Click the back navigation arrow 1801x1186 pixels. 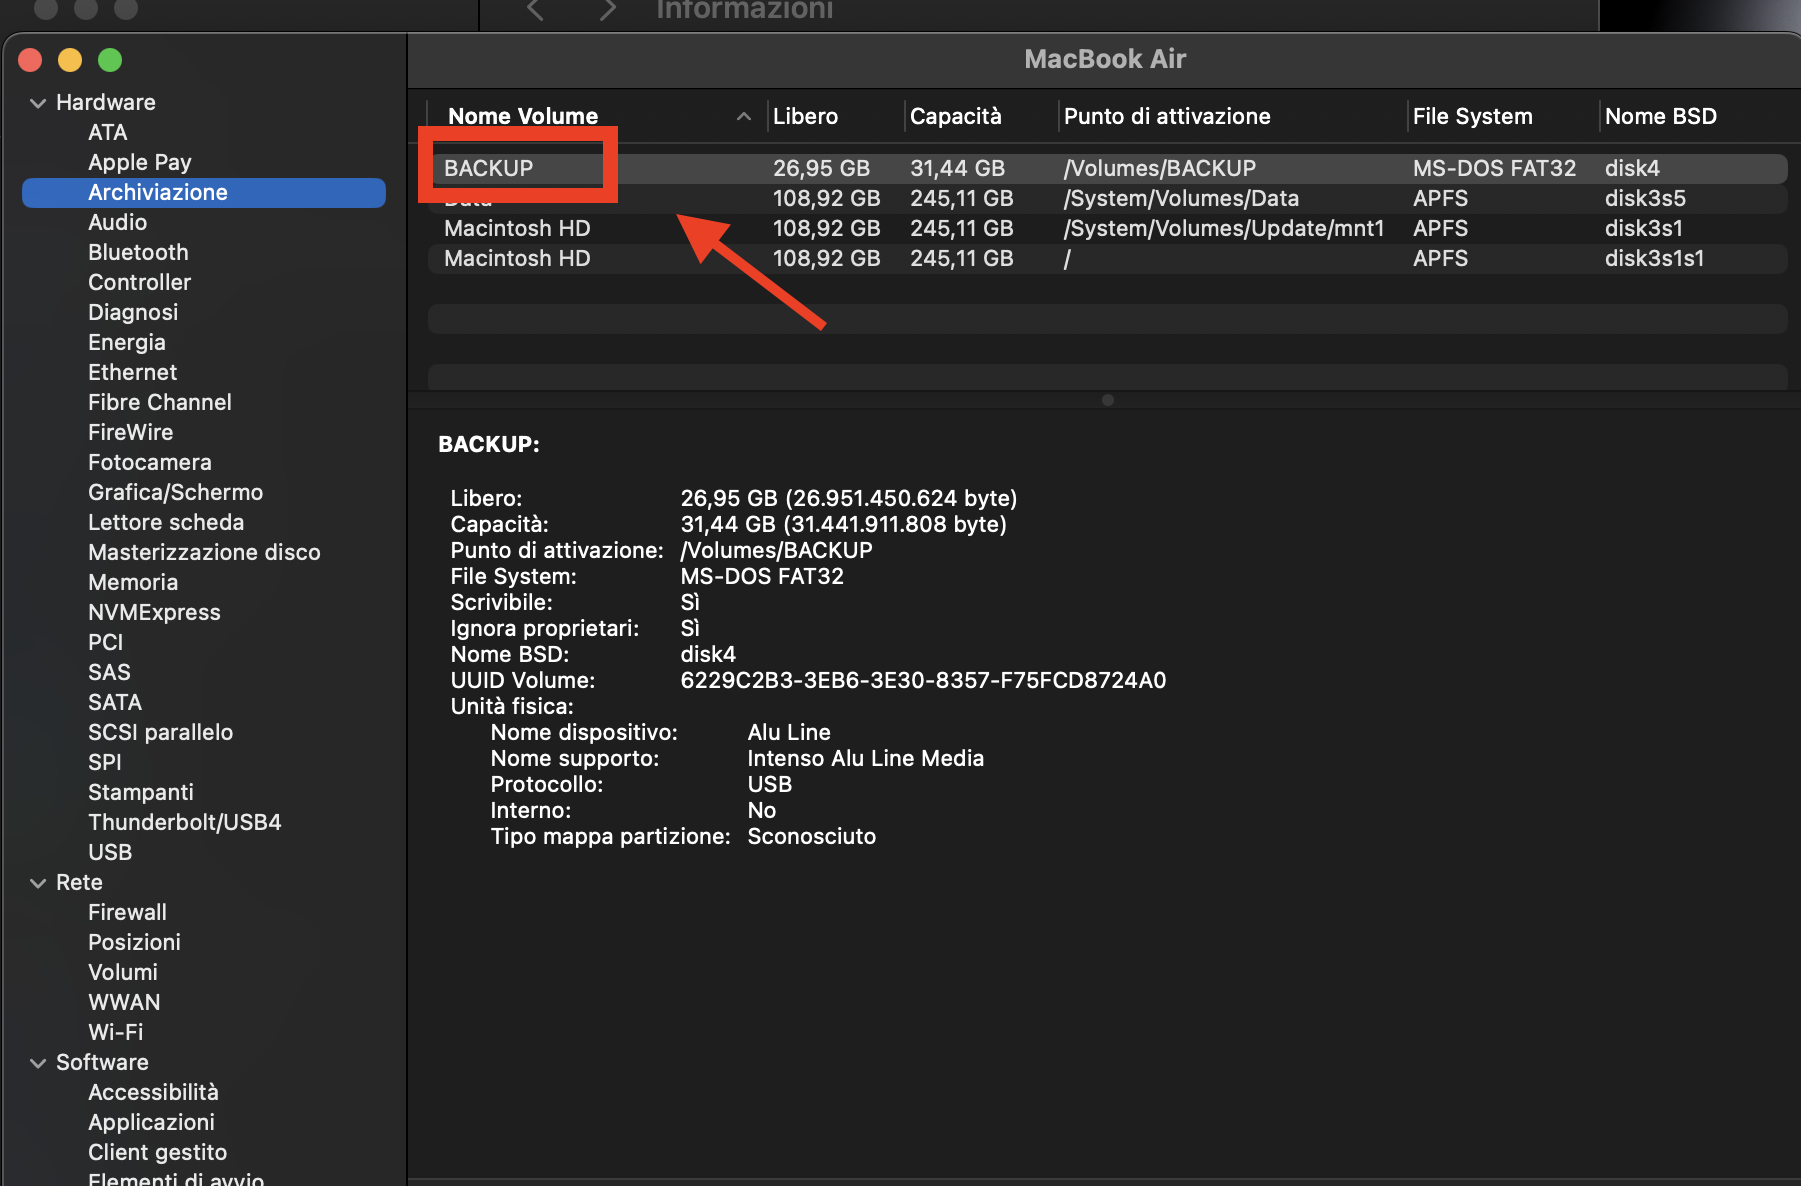click(x=535, y=10)
